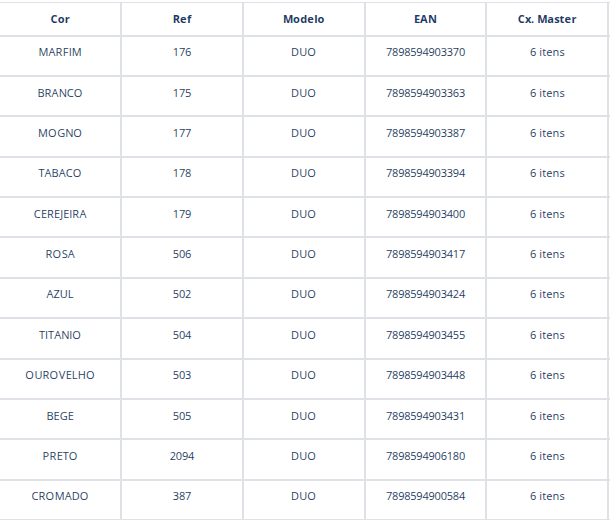This screenshot has height=524, width=610.
Task: Select the BRANCO color cell
Action: click(60, 93)
